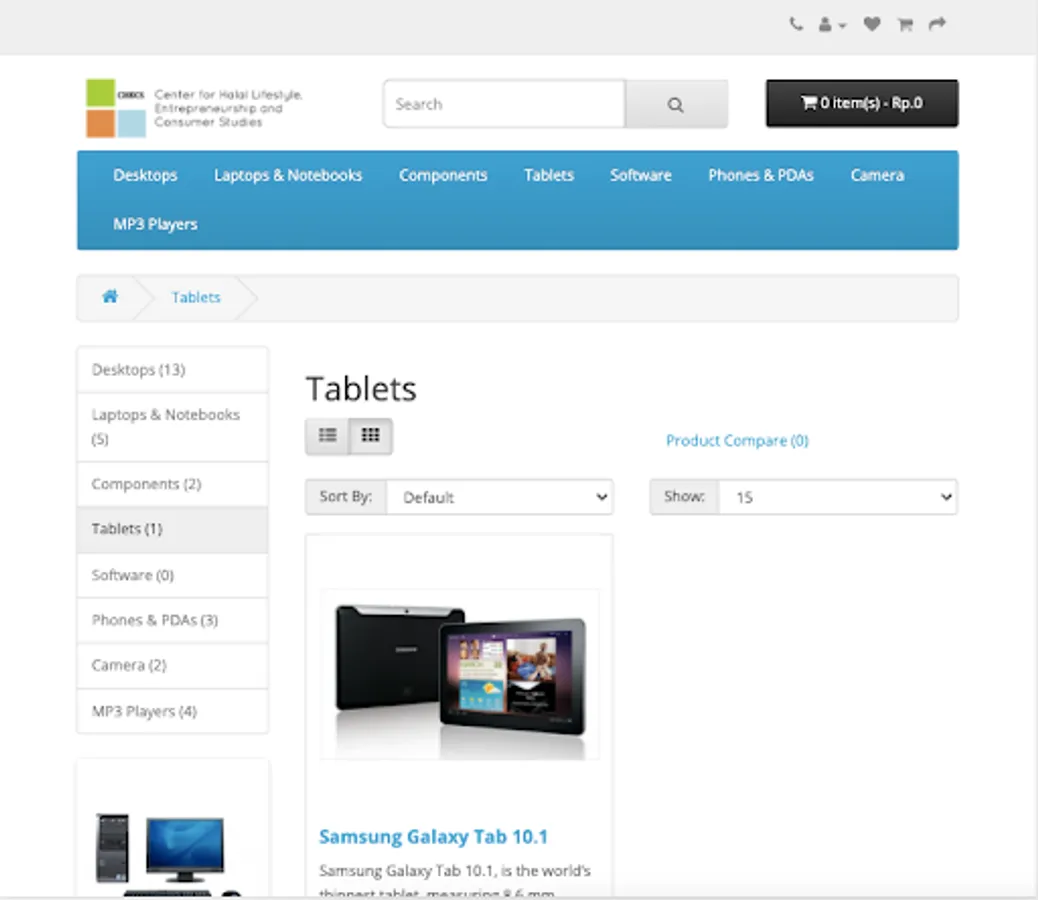
Task: Click the Samsung Galaxy Tab product image
Action: tap(459, 674)
